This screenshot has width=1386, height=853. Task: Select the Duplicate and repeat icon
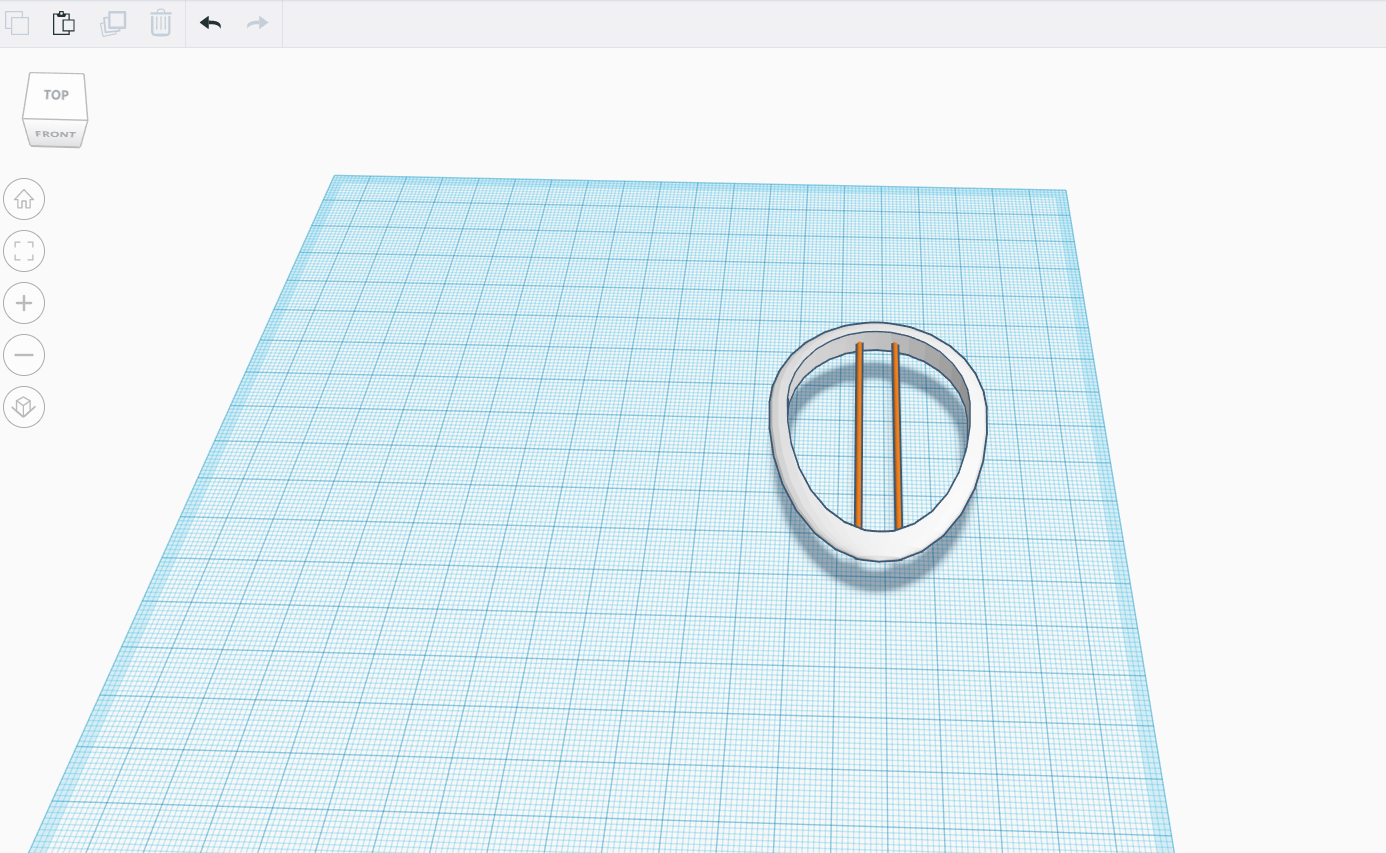click(112, 22)
